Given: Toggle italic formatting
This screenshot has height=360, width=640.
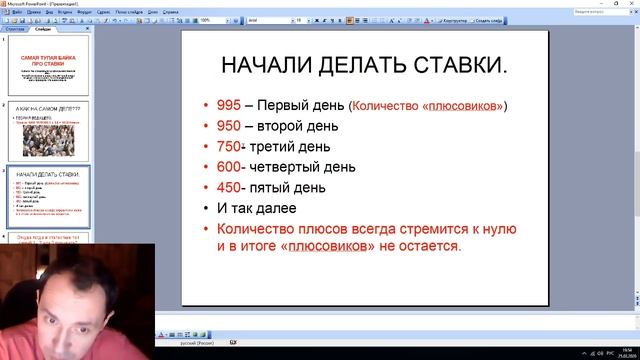Looking at the screenshot, I should 324,20.
